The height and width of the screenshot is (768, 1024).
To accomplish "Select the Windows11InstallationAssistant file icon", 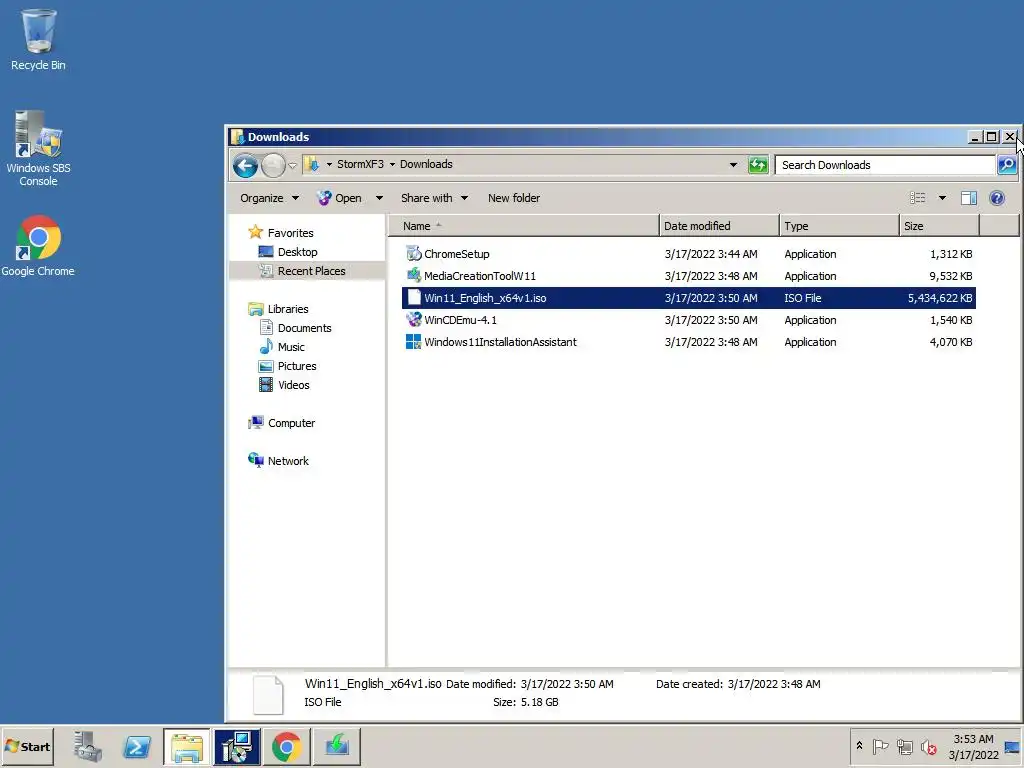I will (x=413, y=342).
